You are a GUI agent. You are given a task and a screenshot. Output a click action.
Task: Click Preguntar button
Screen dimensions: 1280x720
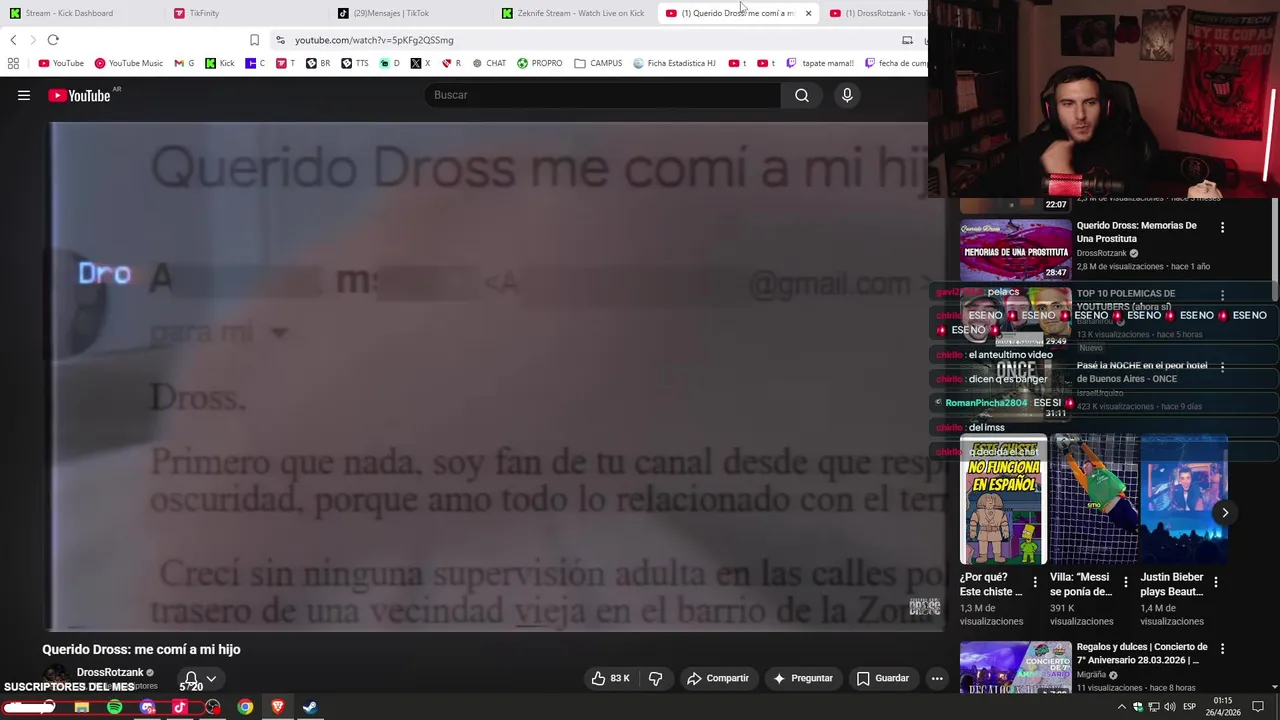click(803, 678)
